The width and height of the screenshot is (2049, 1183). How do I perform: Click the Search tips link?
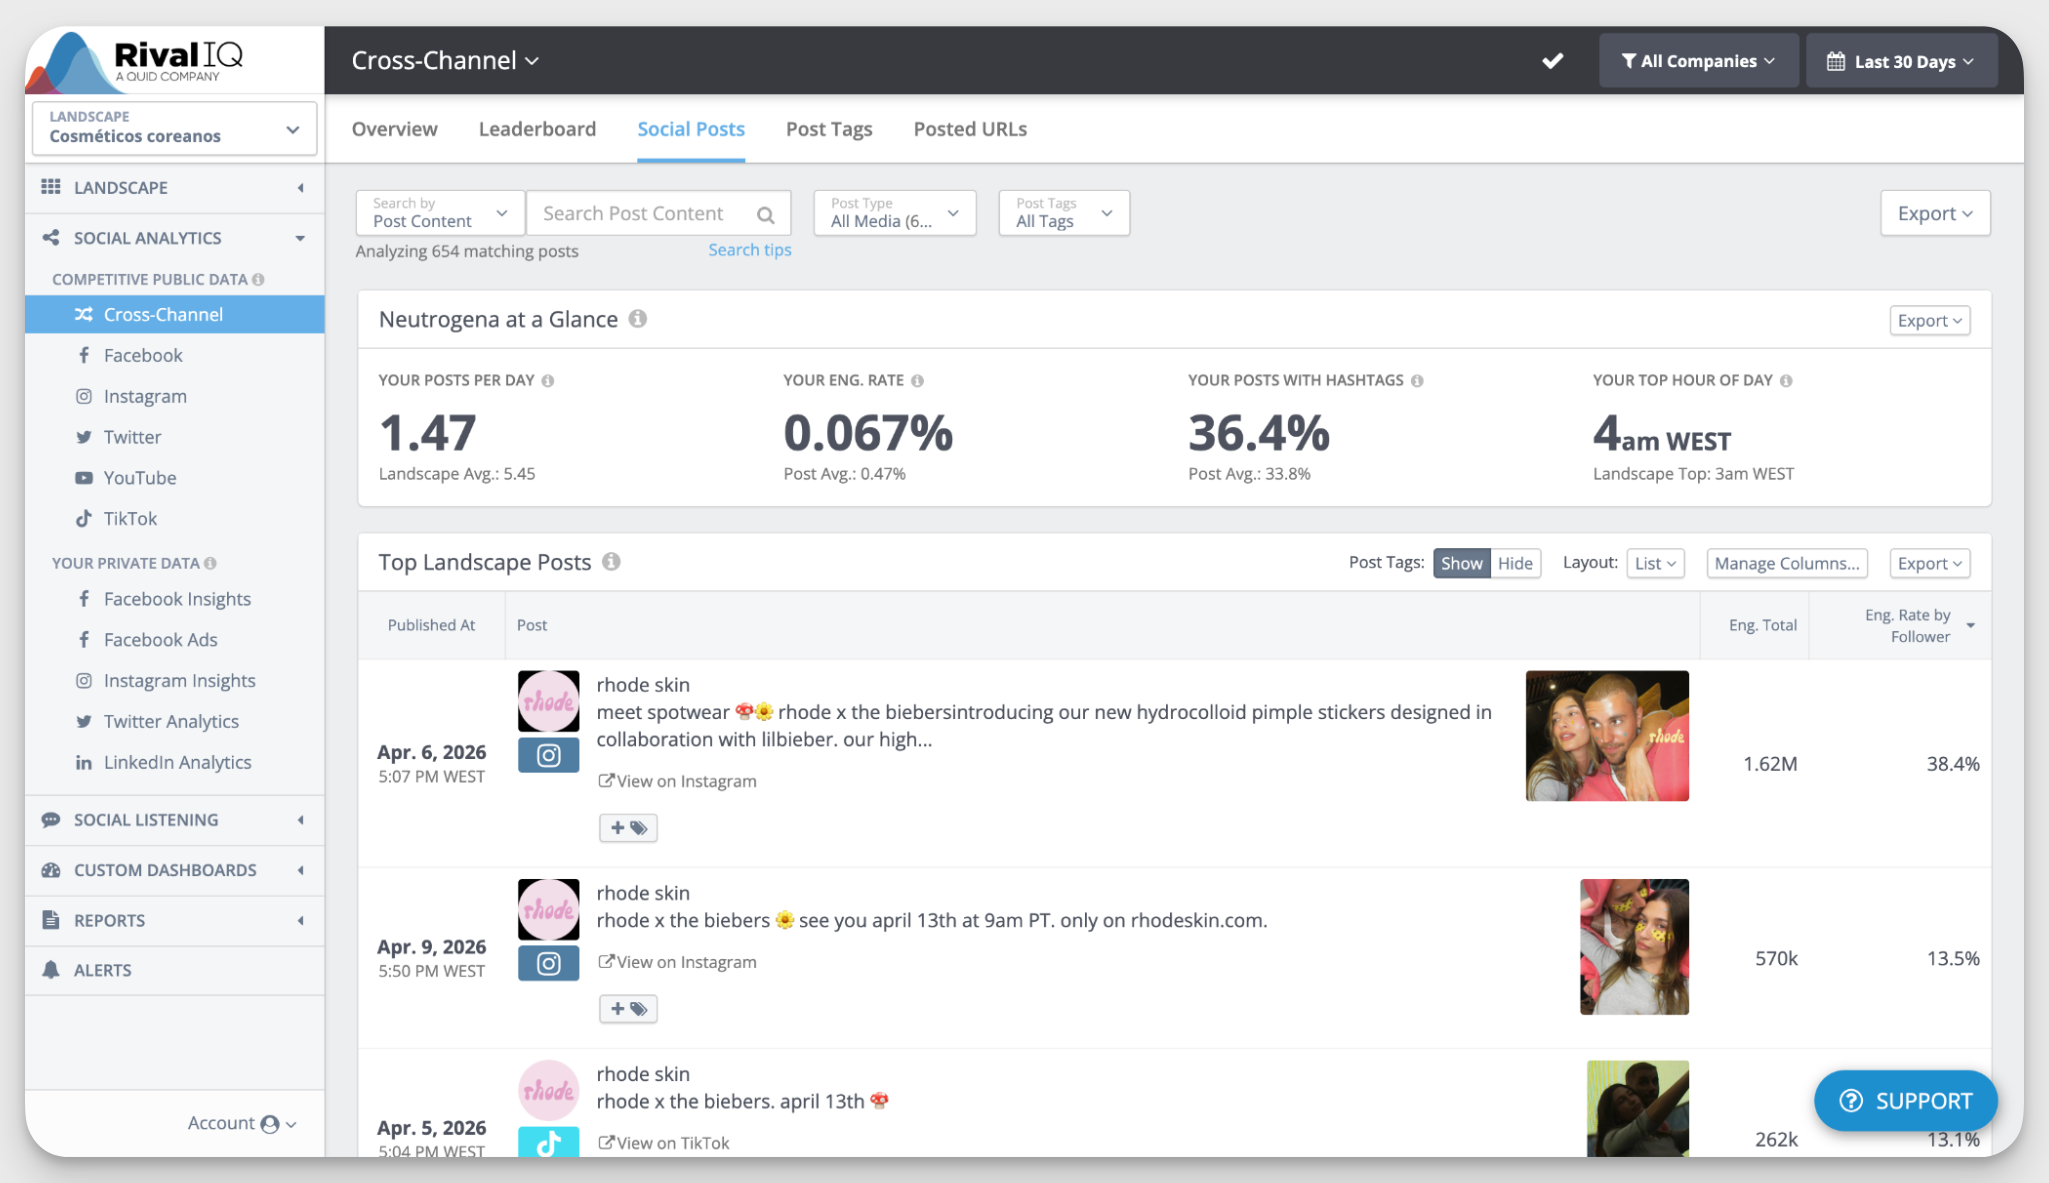tap(749, 250)
